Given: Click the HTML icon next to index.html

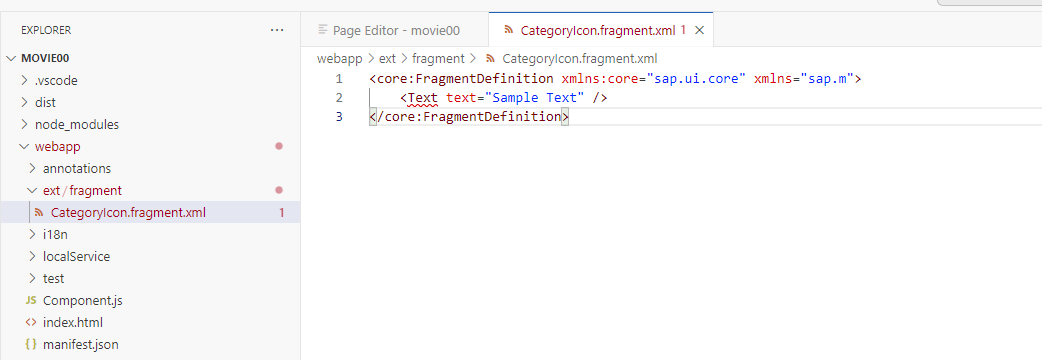Looking at the screenshot, I should (31, 322).
